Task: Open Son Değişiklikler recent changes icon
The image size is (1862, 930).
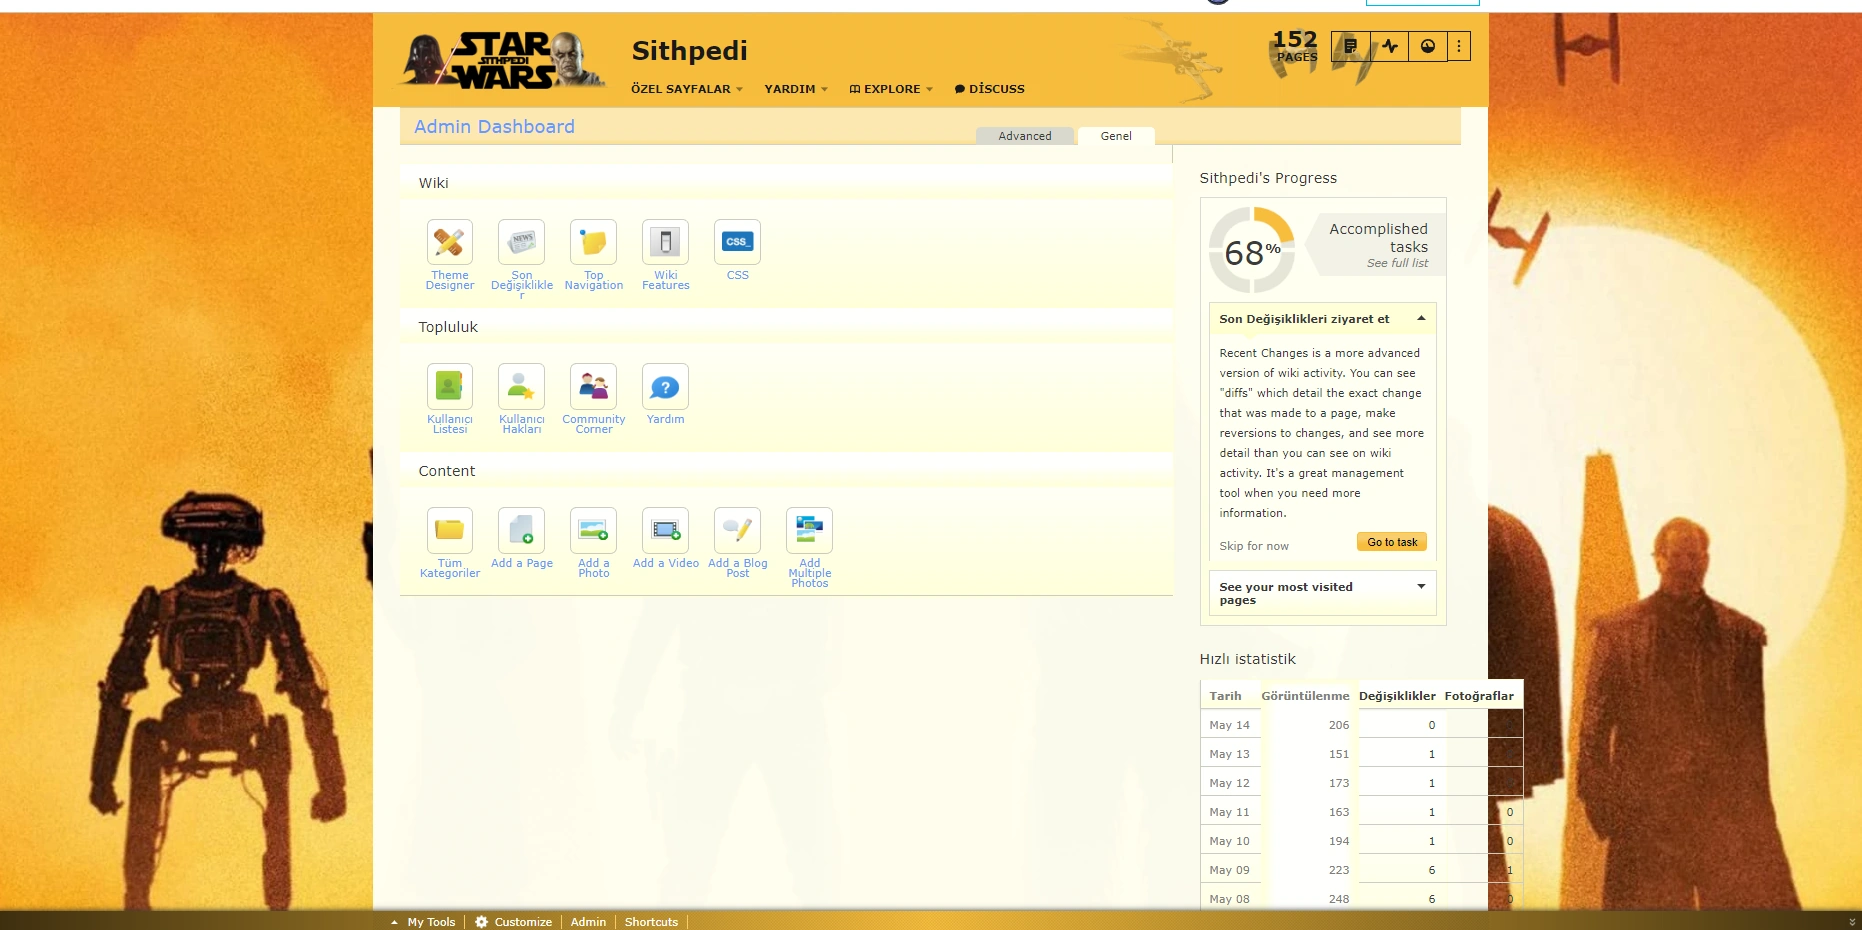Action: (x=521, y=242)
